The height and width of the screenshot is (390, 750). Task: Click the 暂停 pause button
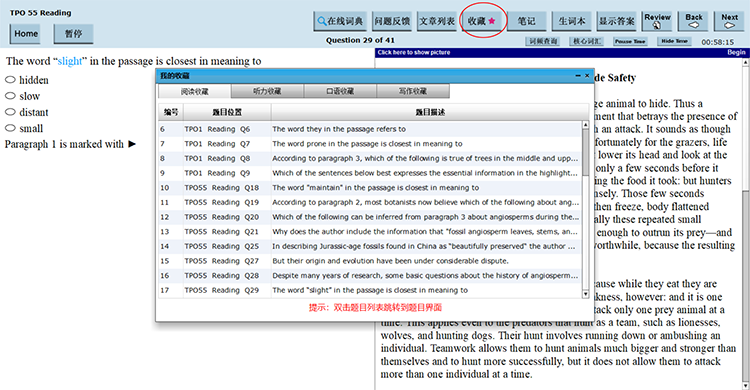point(73,33)
